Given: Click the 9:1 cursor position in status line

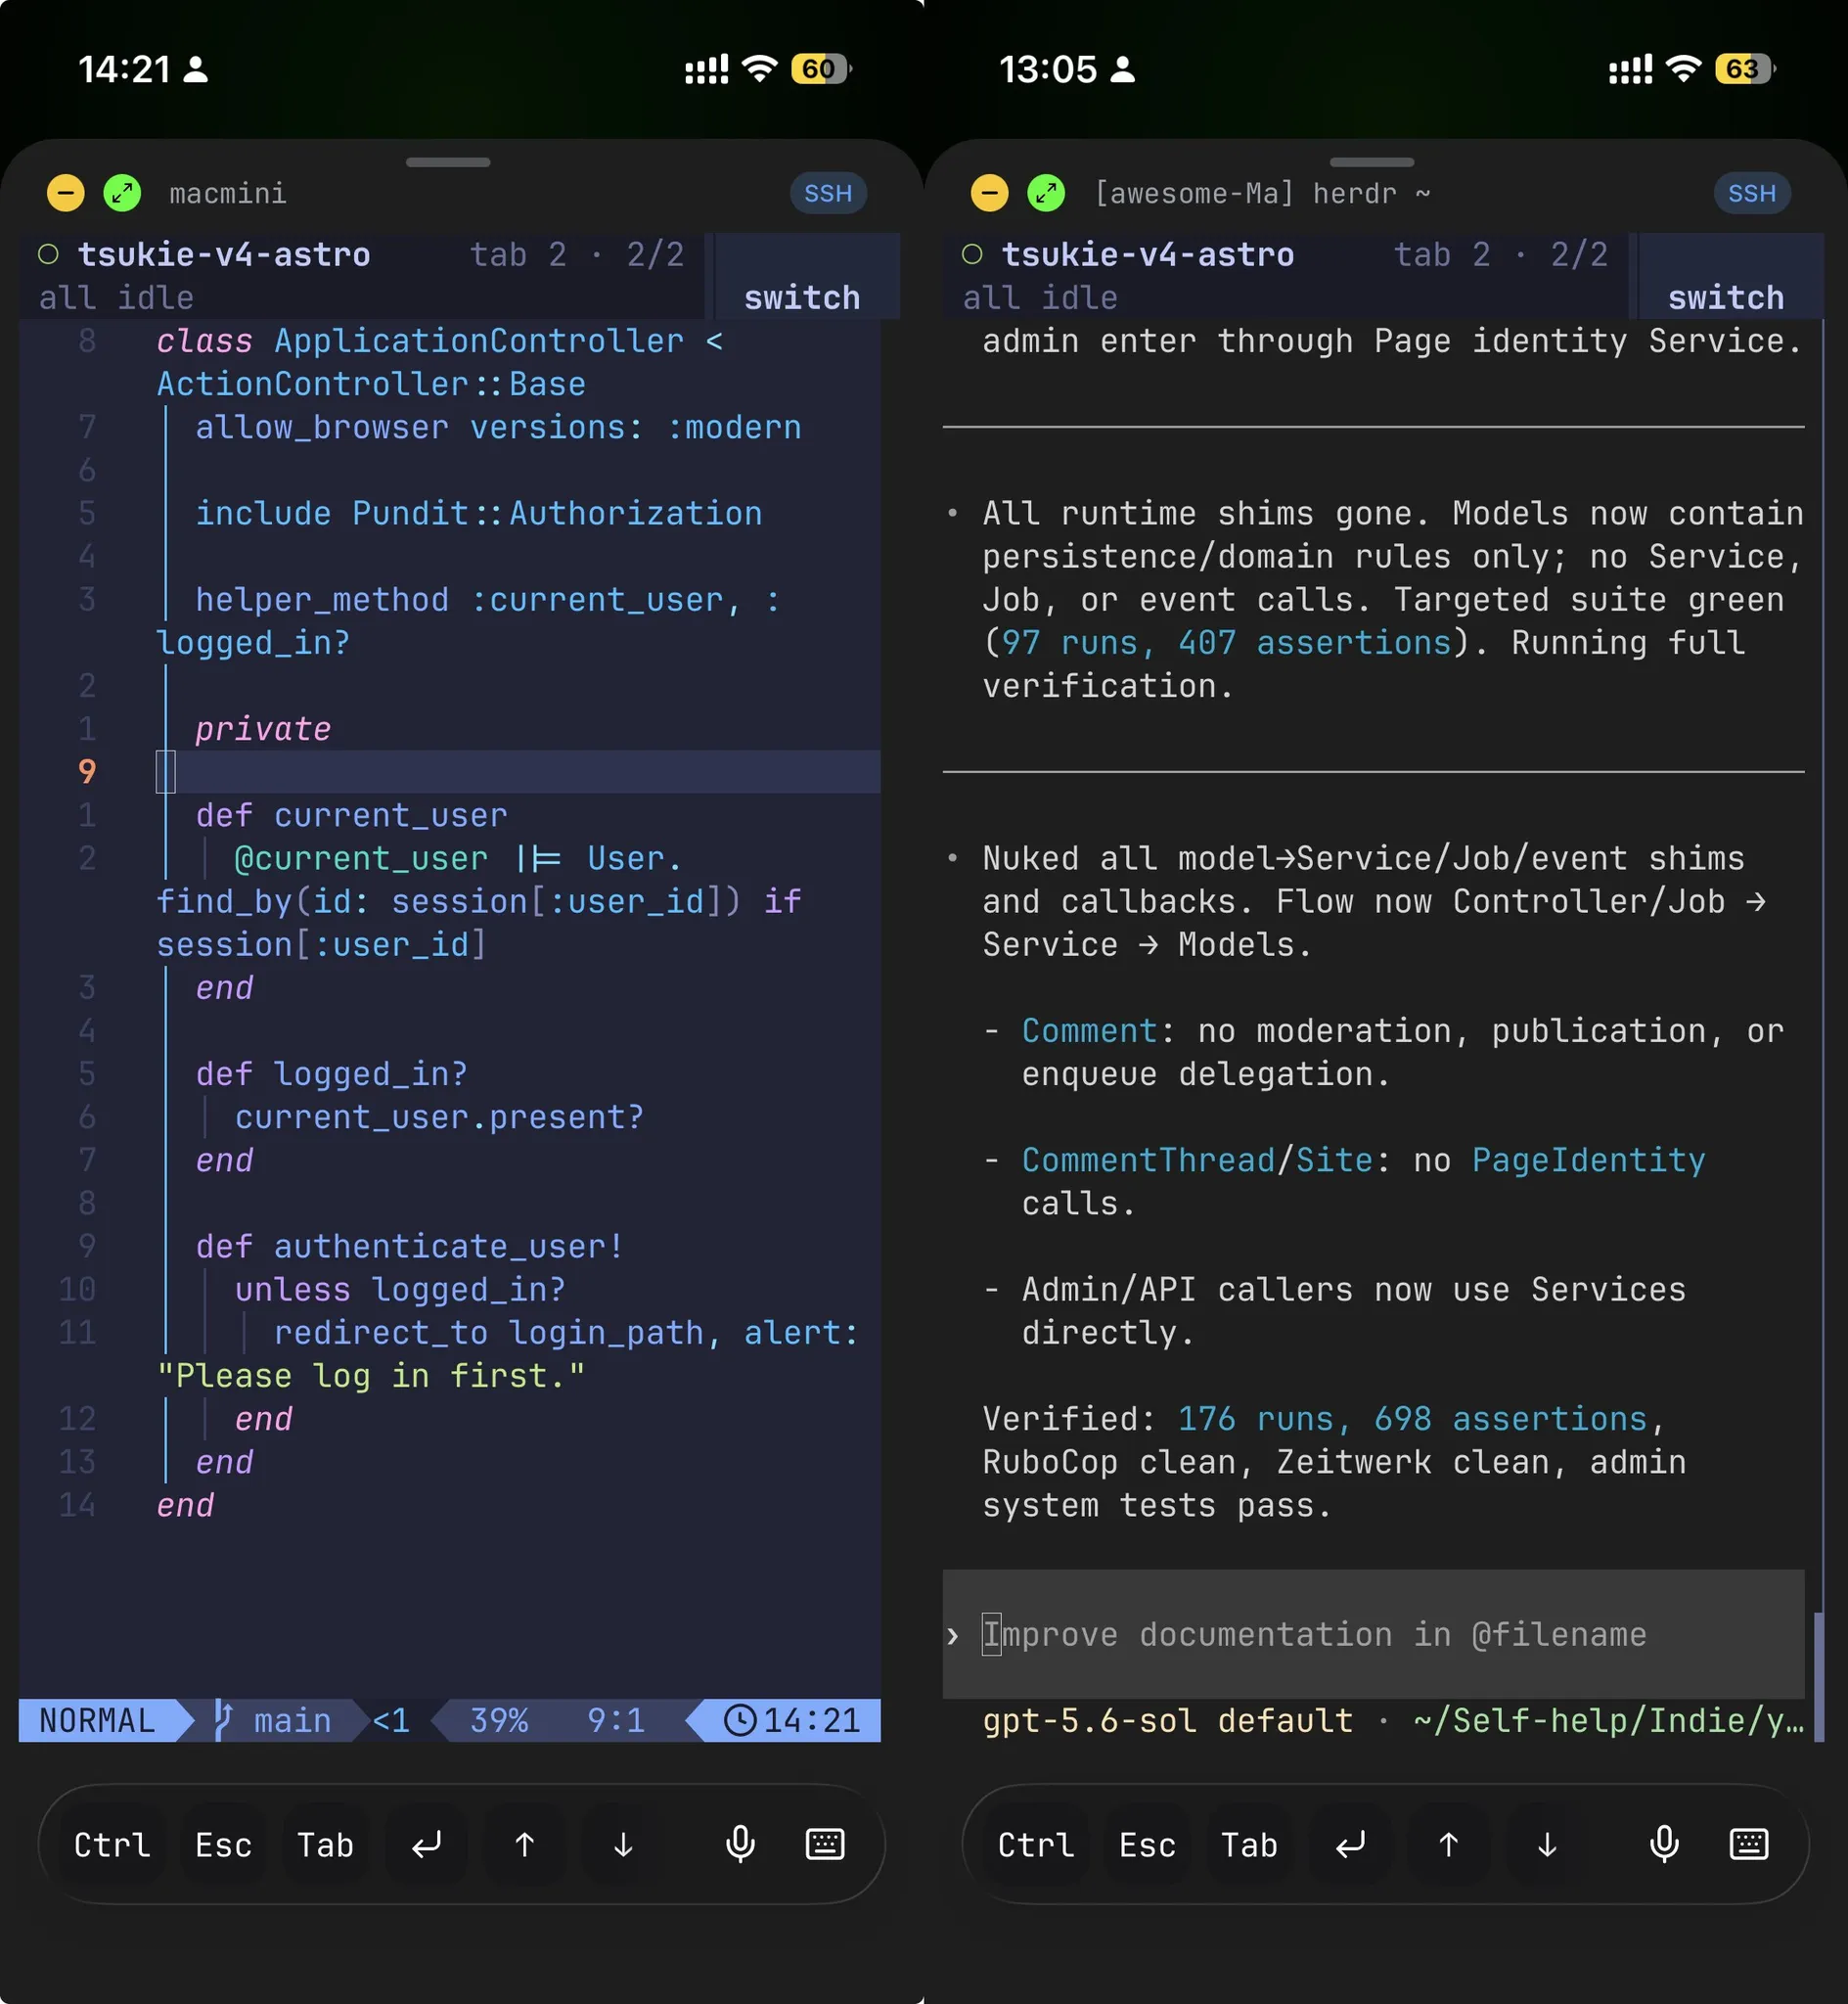Looking at the screenshot, I should [x=616, y=1720].
